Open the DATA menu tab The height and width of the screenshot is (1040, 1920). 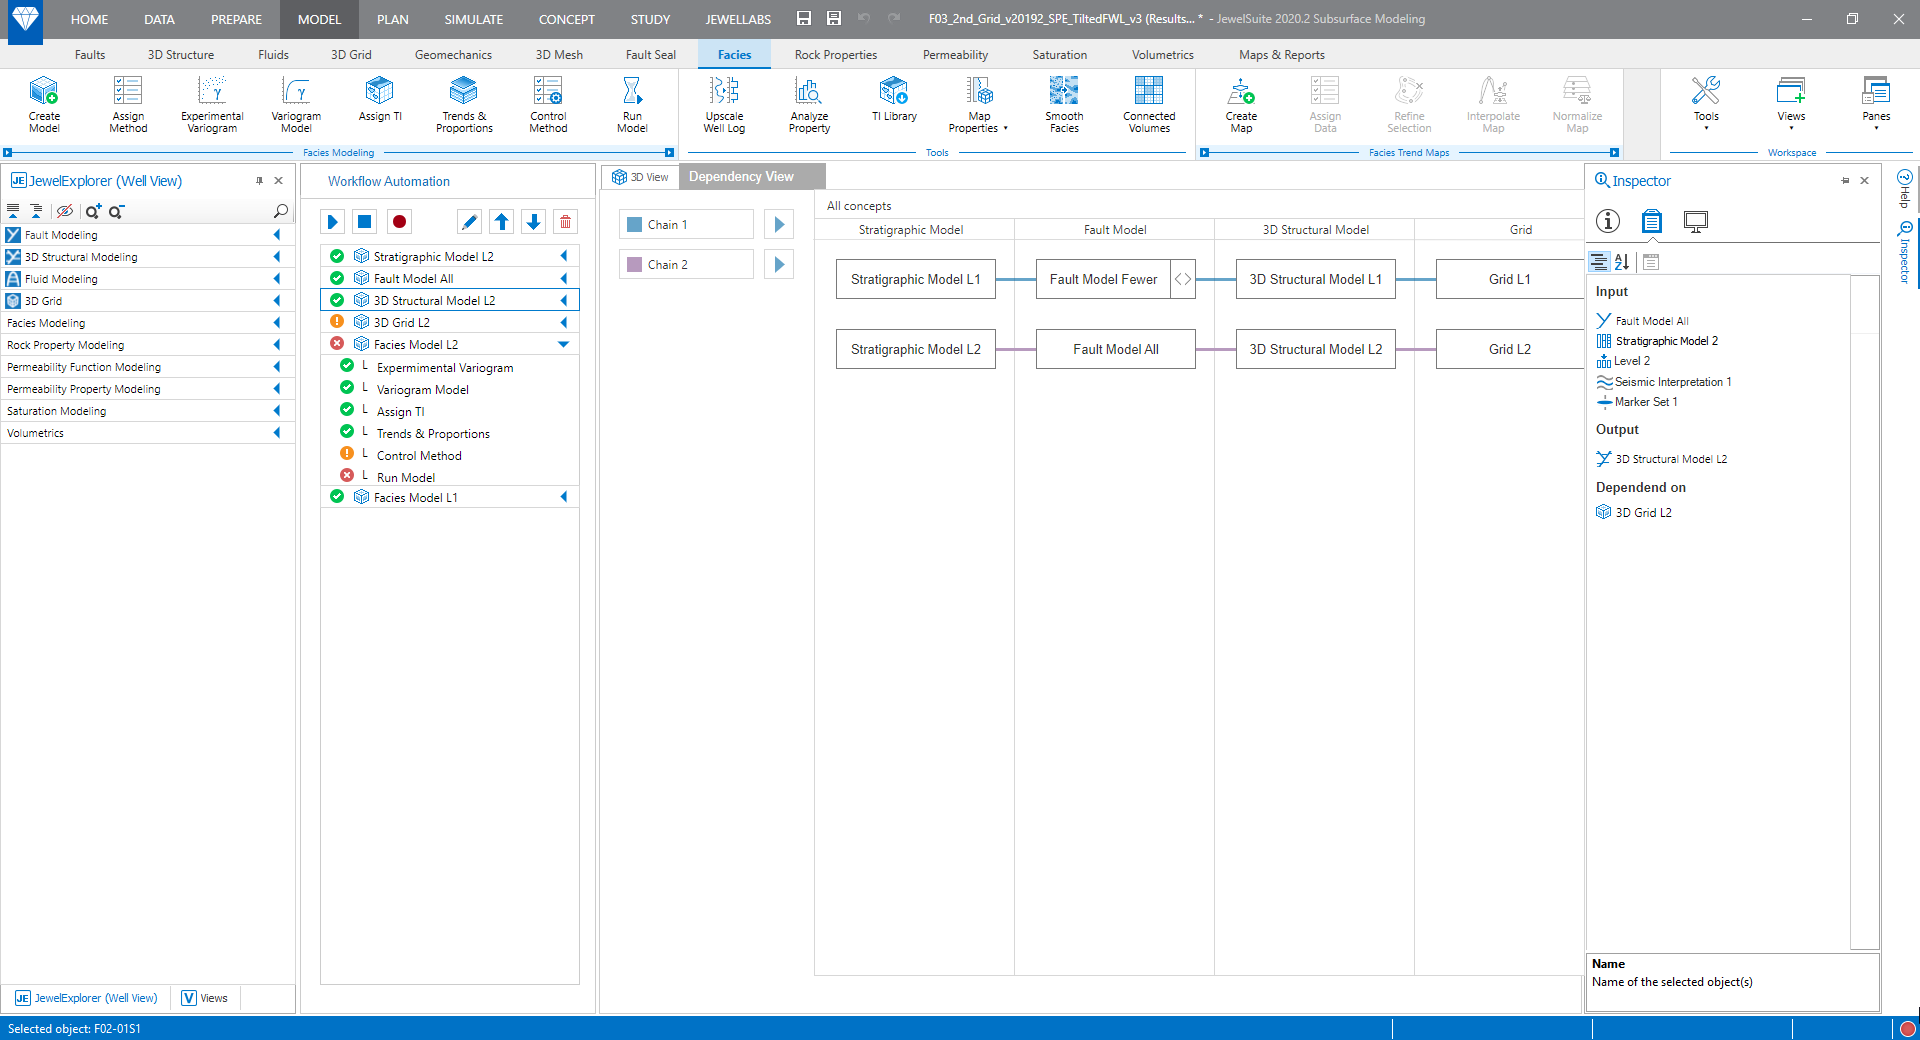(x=159, y=19)
